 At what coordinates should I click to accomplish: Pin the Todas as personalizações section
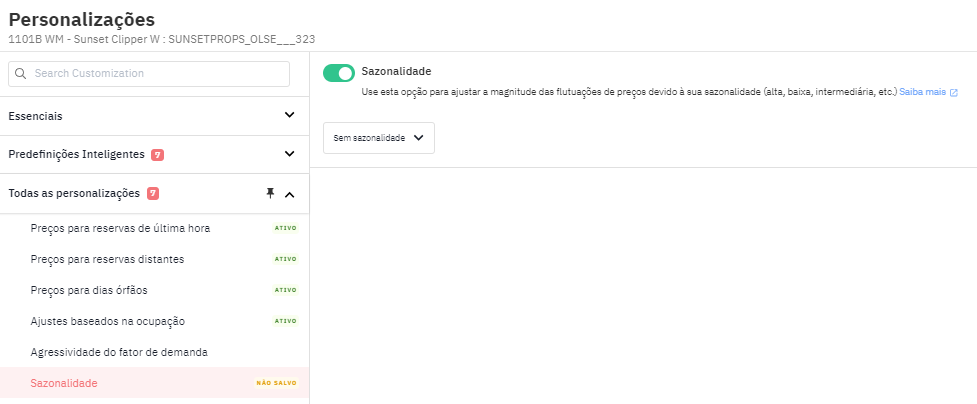270,194
